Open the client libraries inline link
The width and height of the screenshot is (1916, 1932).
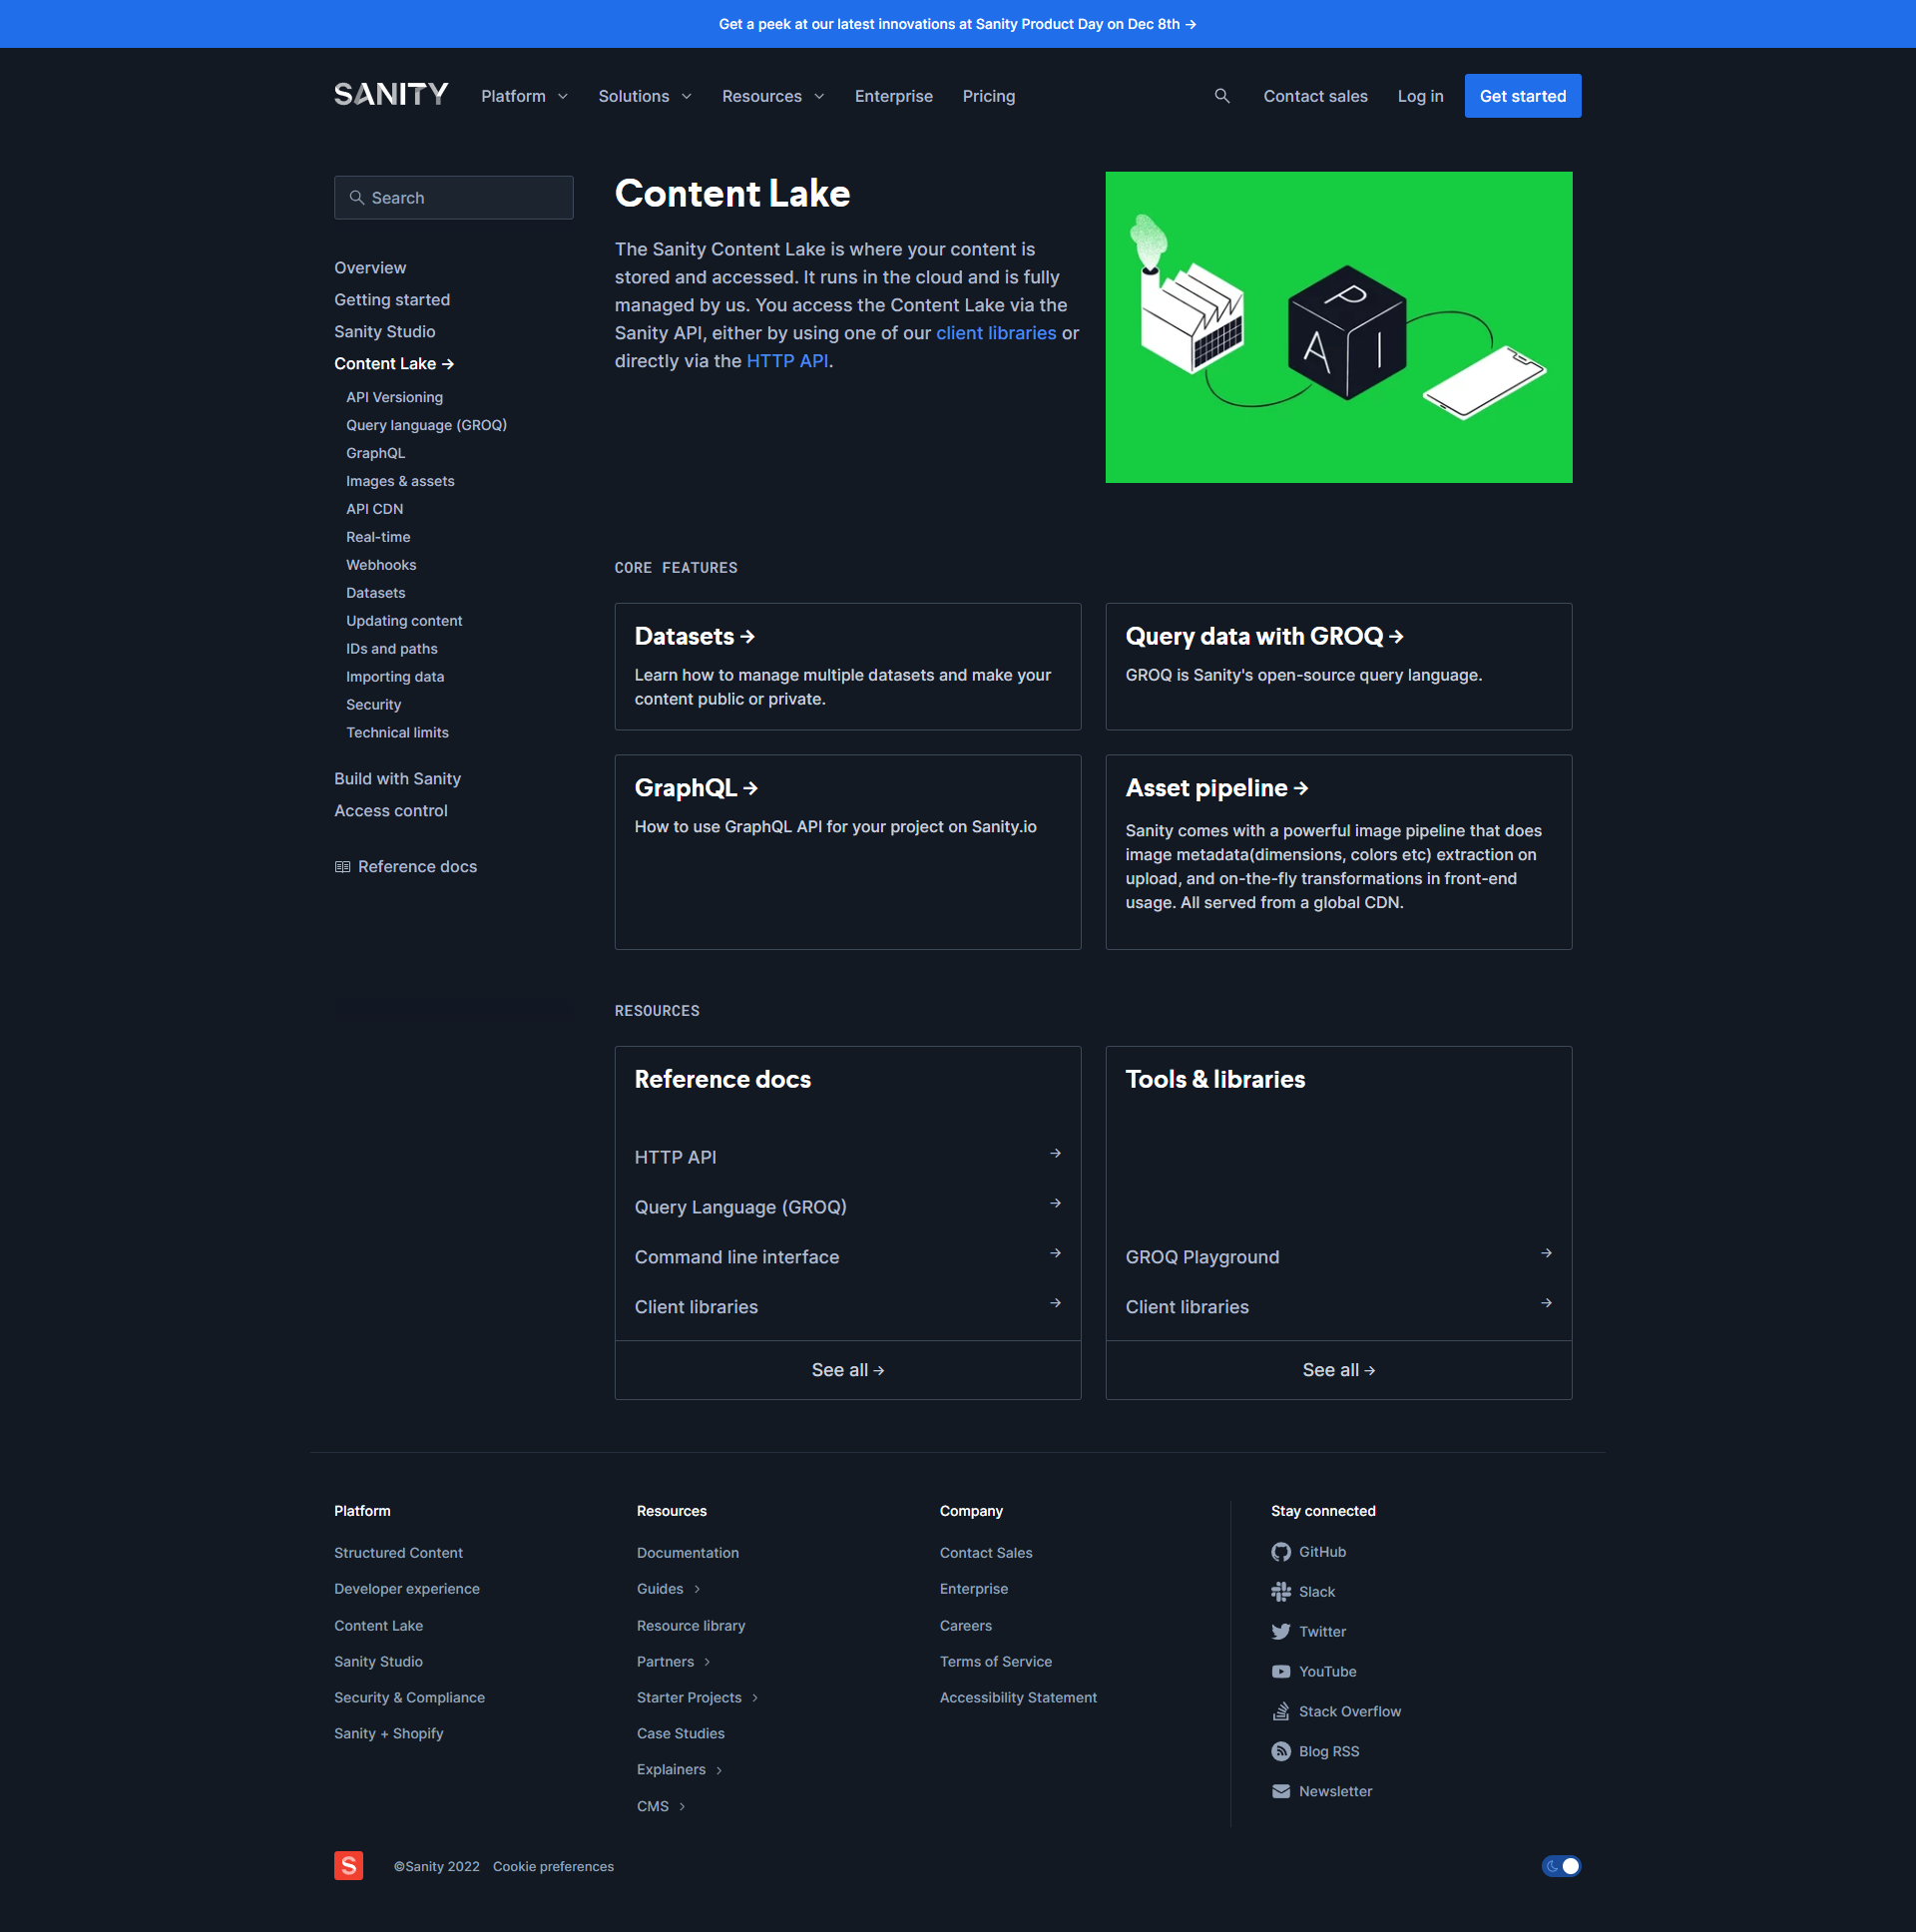pos(995,333)
